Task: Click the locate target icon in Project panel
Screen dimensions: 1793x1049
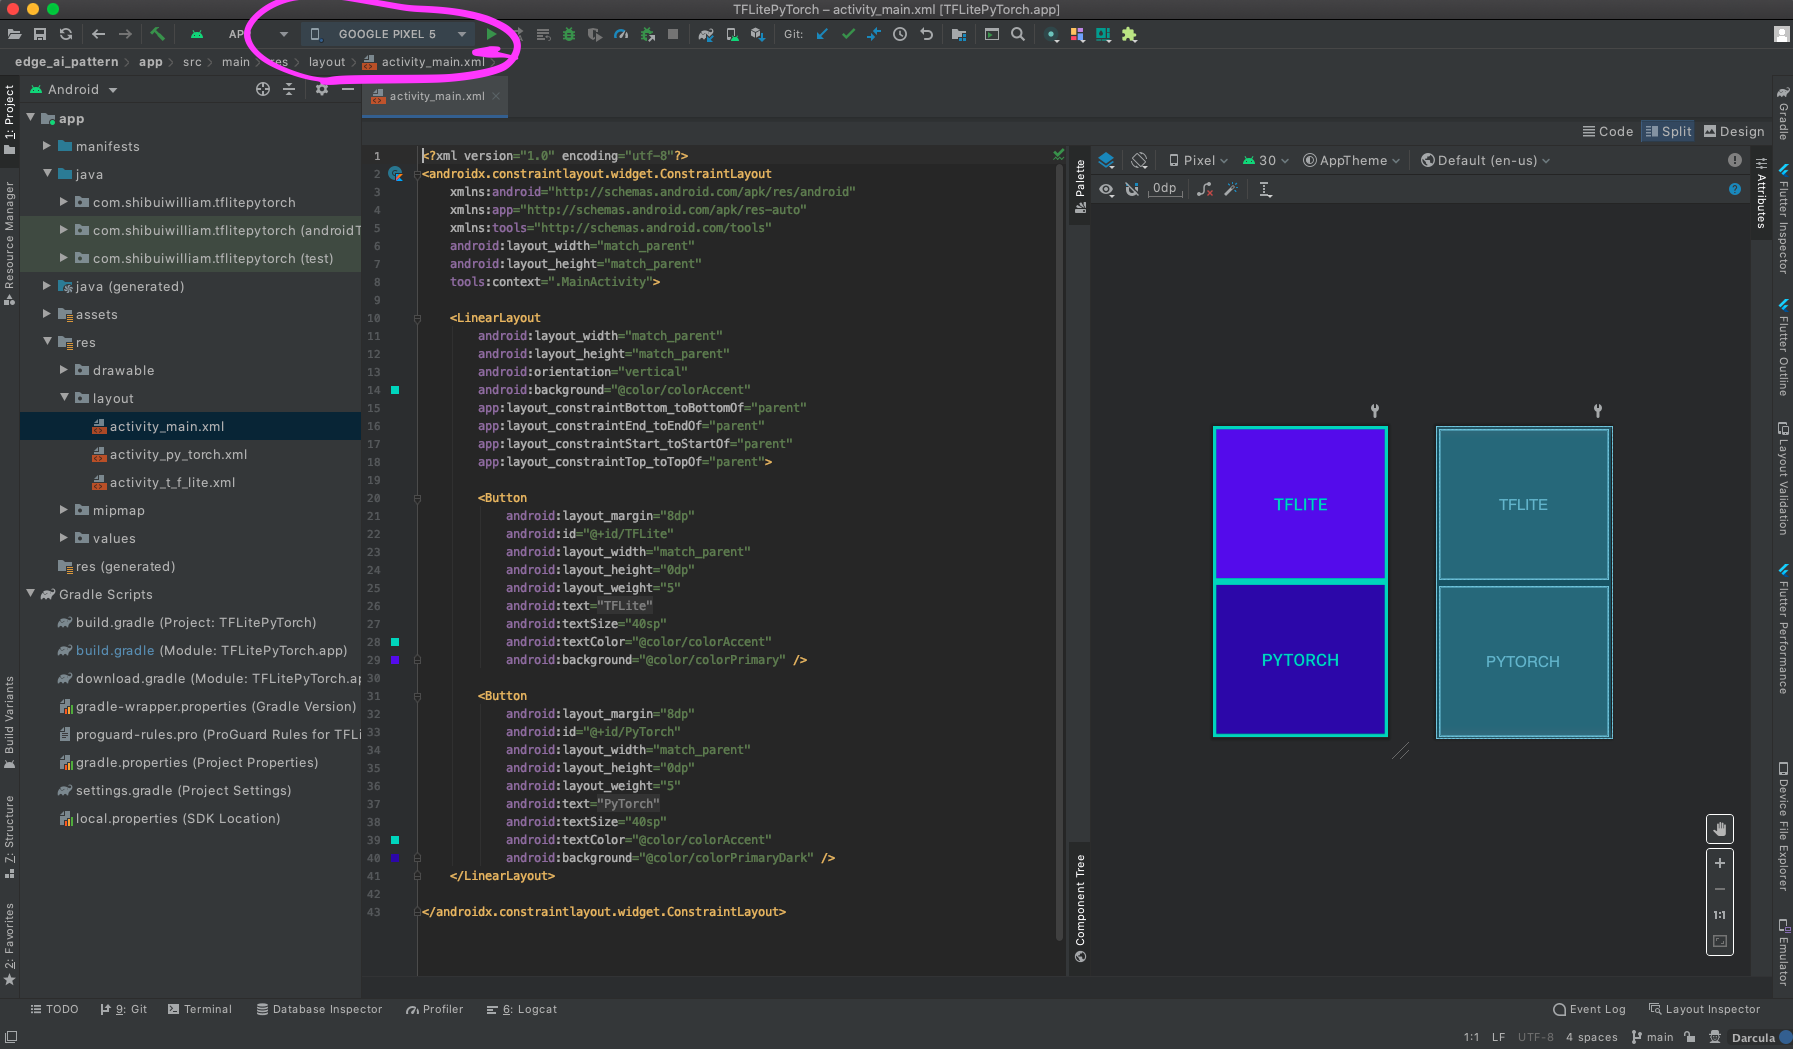Action: click(263, 89)
